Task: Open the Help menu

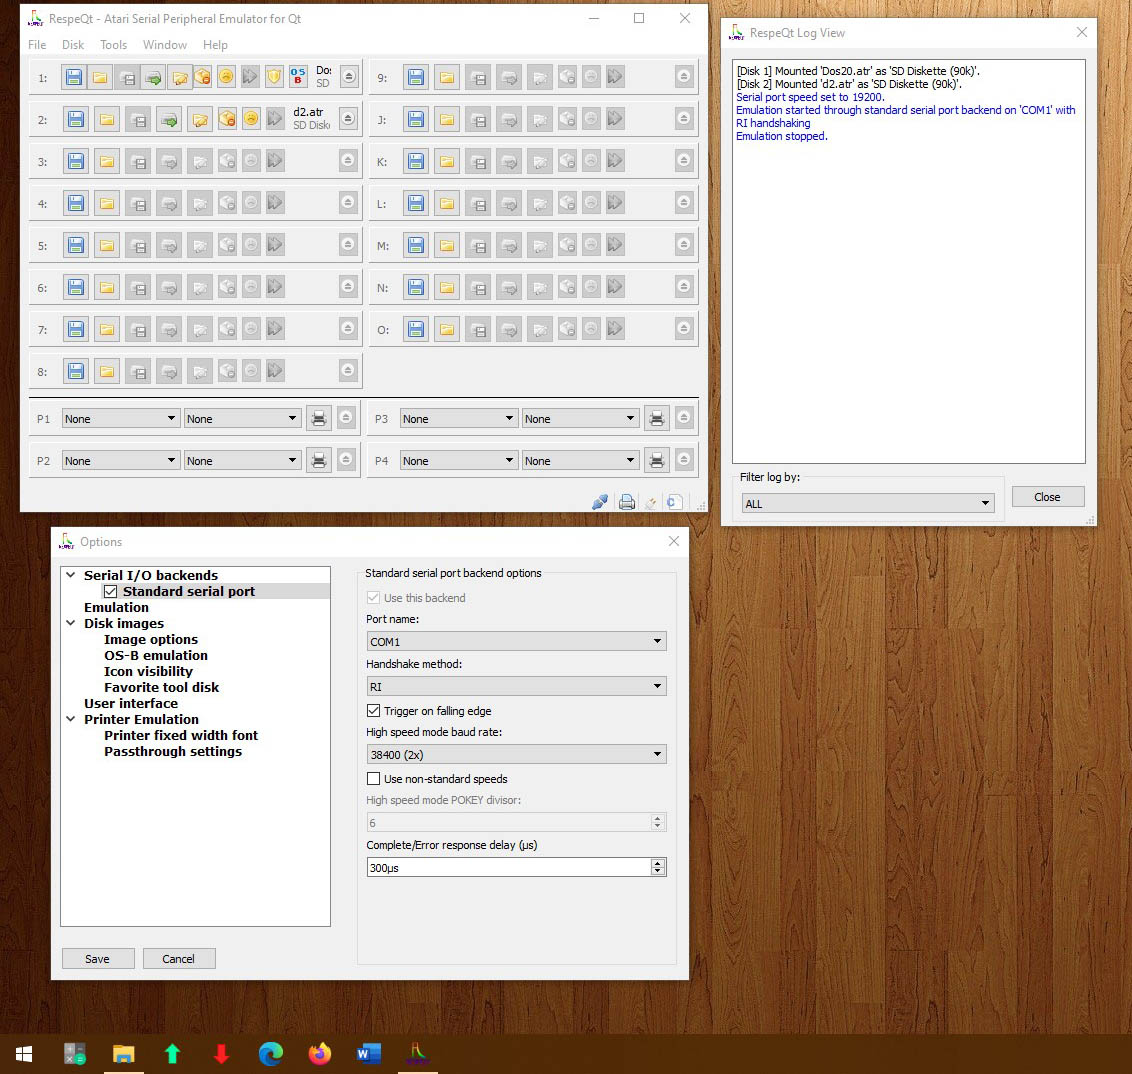Action: [215, 45]
